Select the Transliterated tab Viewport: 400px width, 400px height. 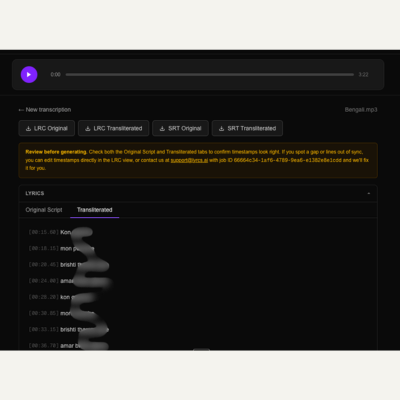95,210
